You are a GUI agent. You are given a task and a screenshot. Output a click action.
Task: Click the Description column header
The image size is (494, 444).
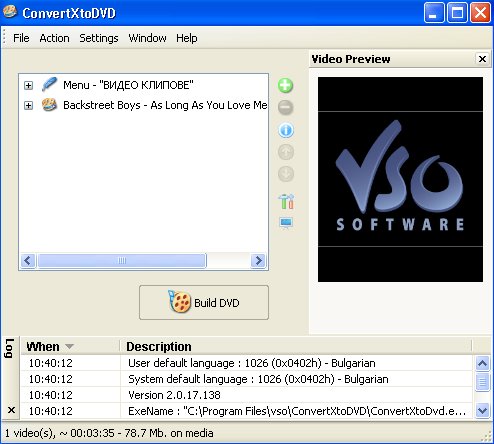295,347
